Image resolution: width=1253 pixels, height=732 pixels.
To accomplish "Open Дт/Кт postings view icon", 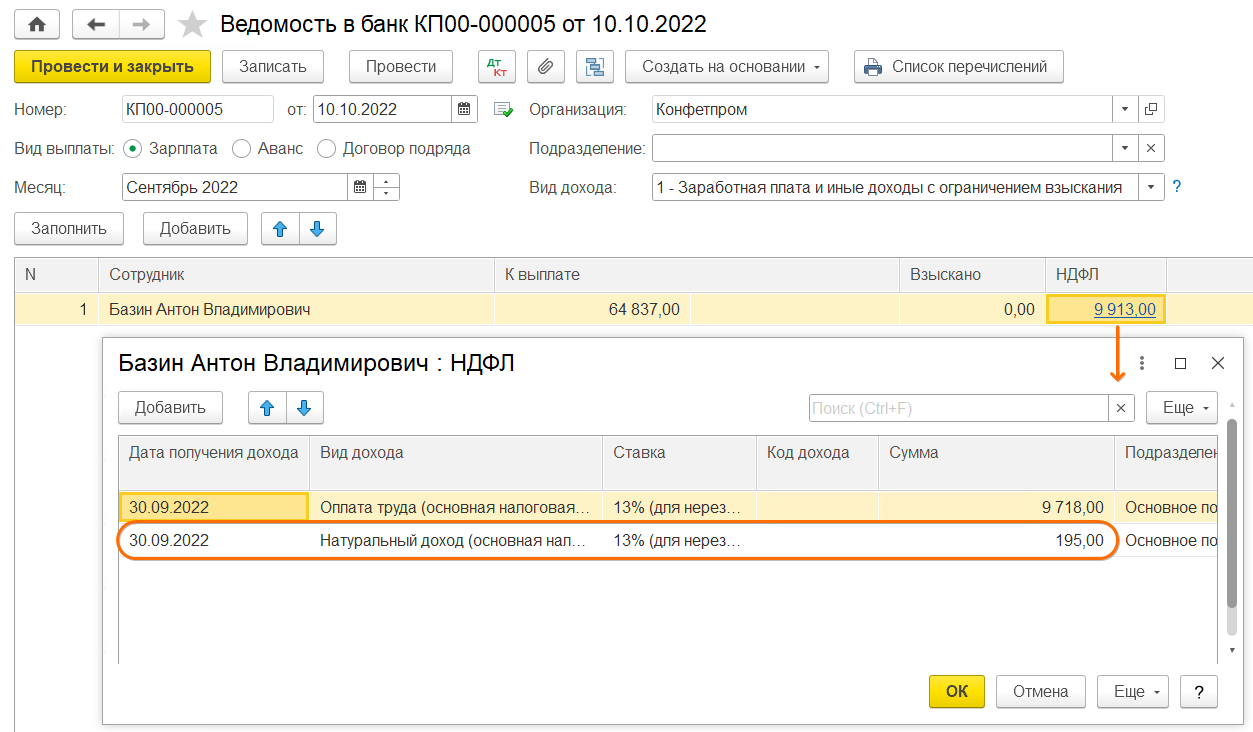I will 495,67.
